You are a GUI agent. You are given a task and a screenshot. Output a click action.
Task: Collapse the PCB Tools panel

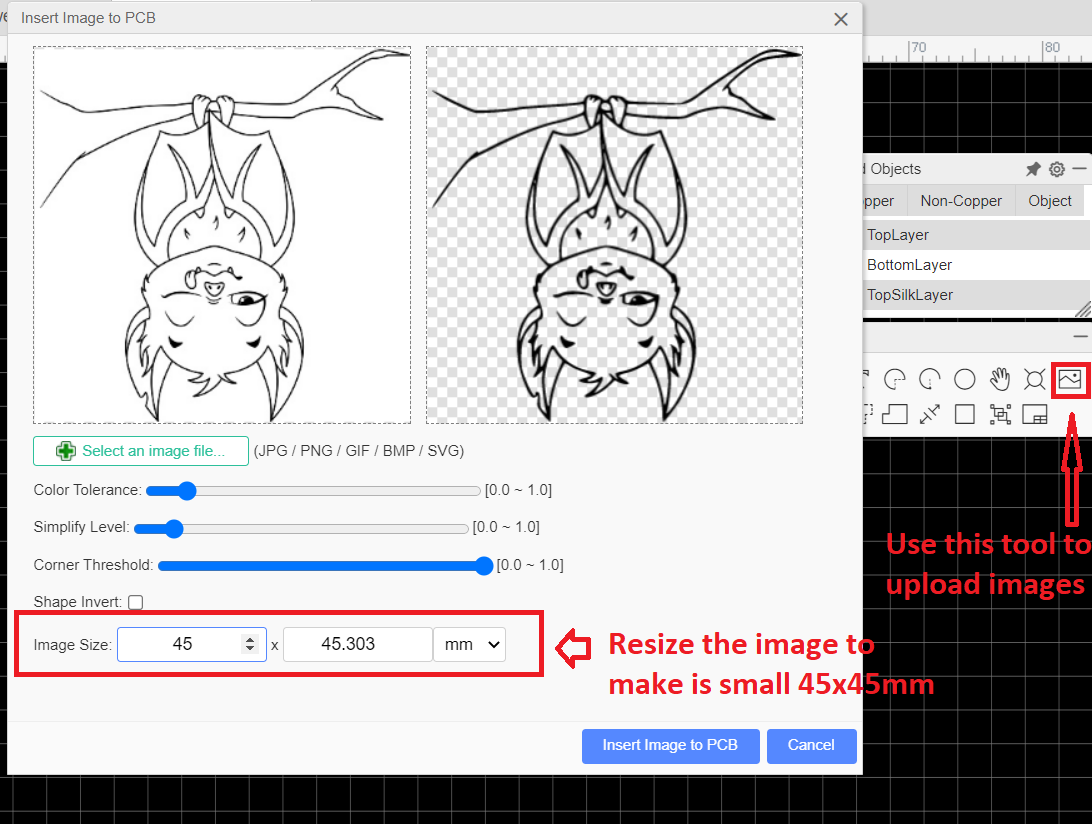pos(1080,336)
